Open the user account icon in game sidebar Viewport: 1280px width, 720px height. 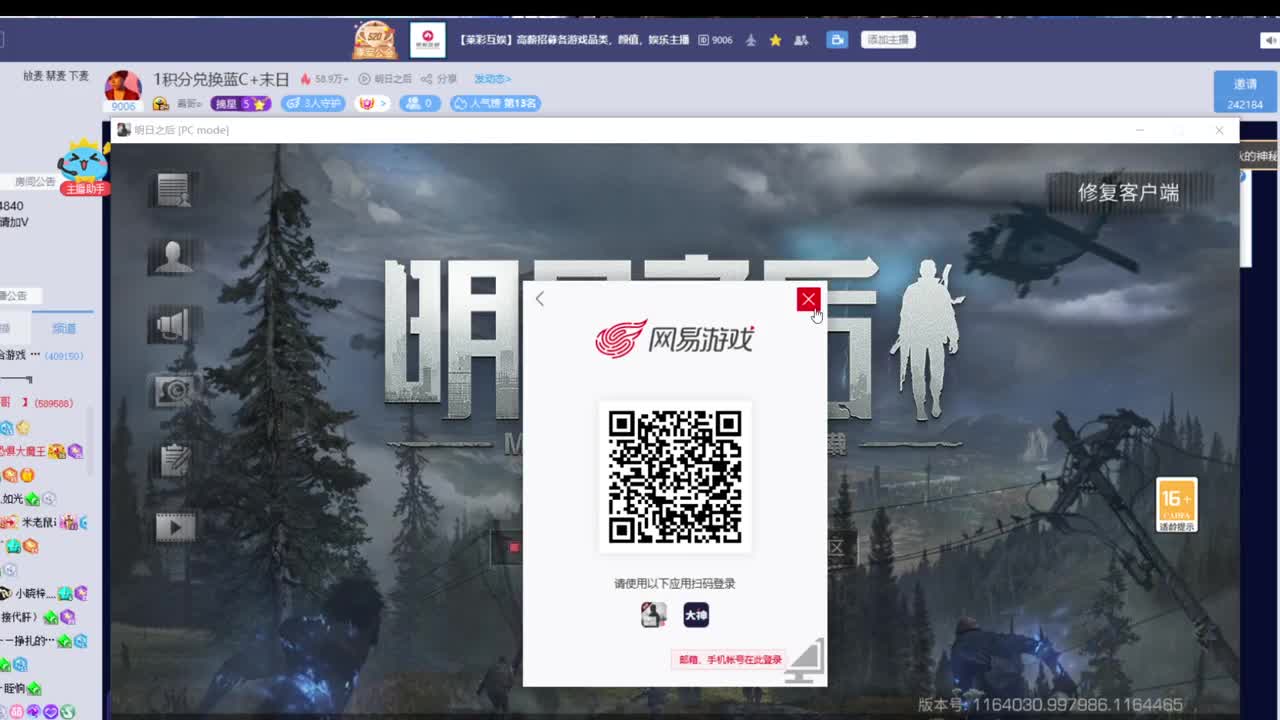173,257
